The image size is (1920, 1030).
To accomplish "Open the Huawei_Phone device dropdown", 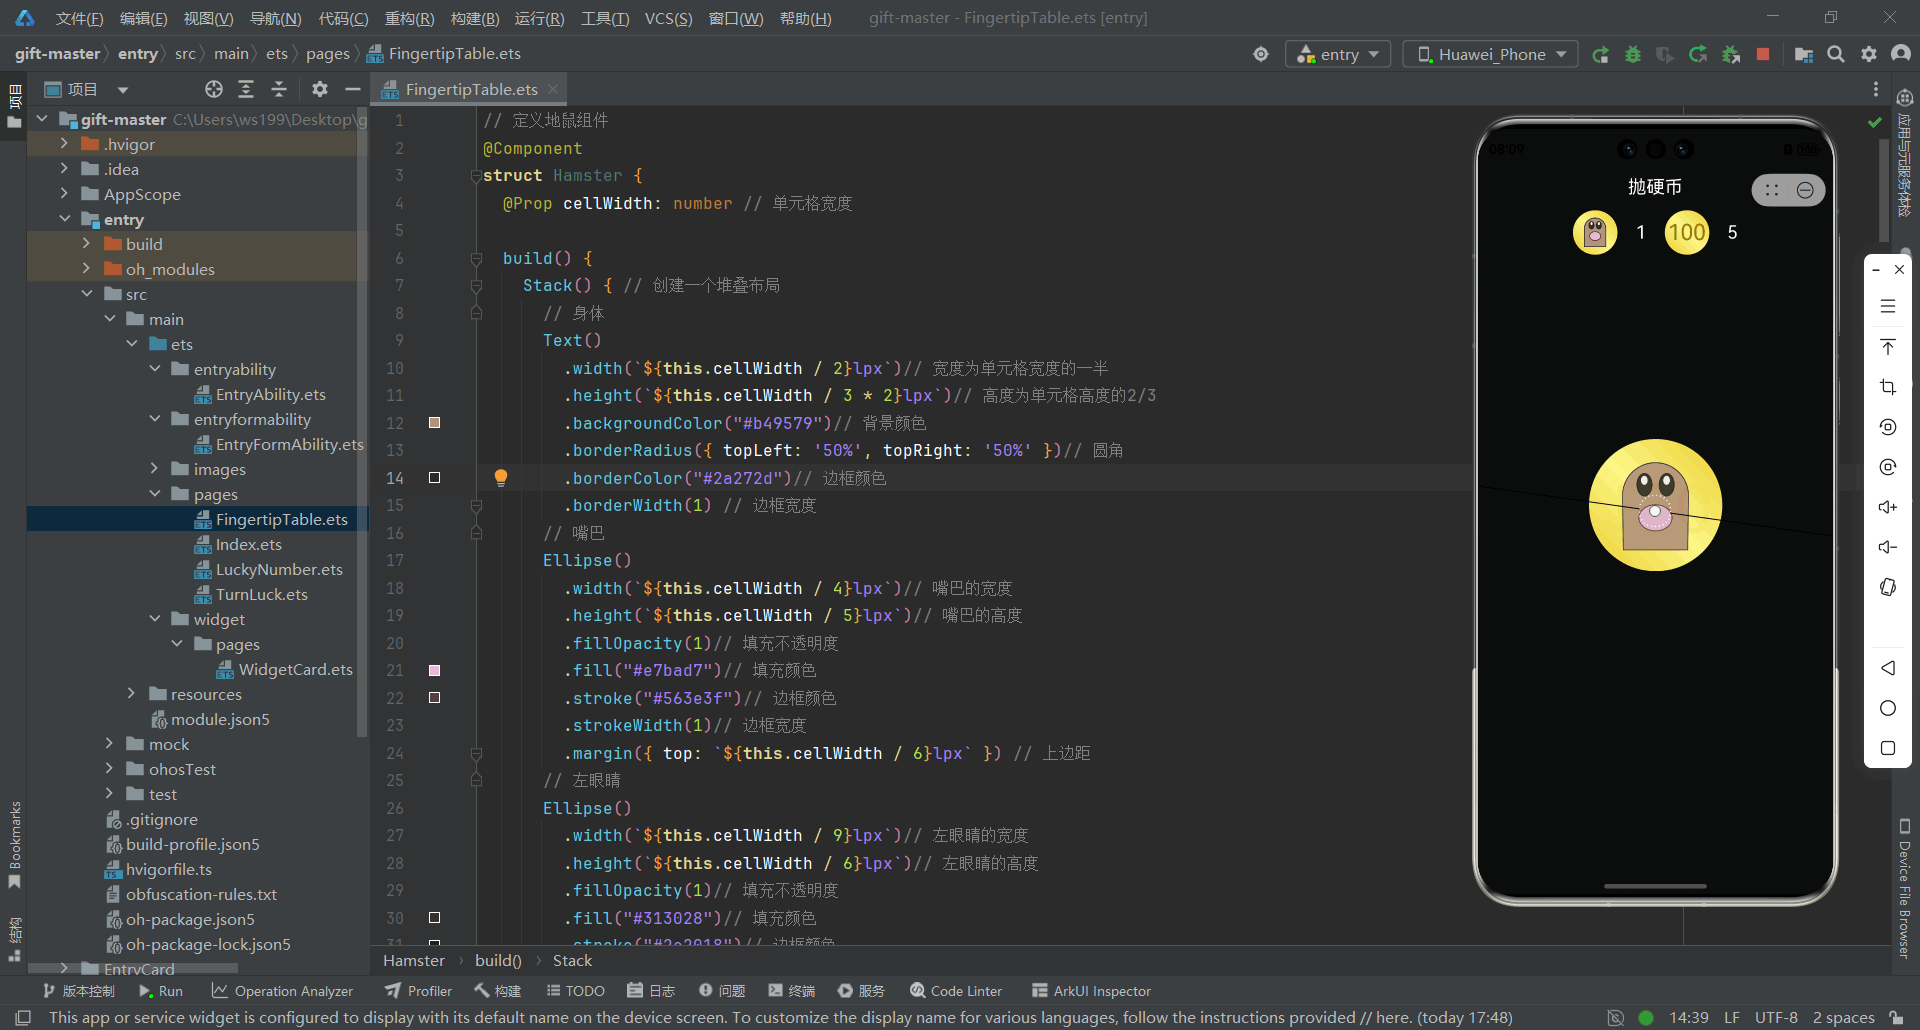I will tap(1491, 54).
